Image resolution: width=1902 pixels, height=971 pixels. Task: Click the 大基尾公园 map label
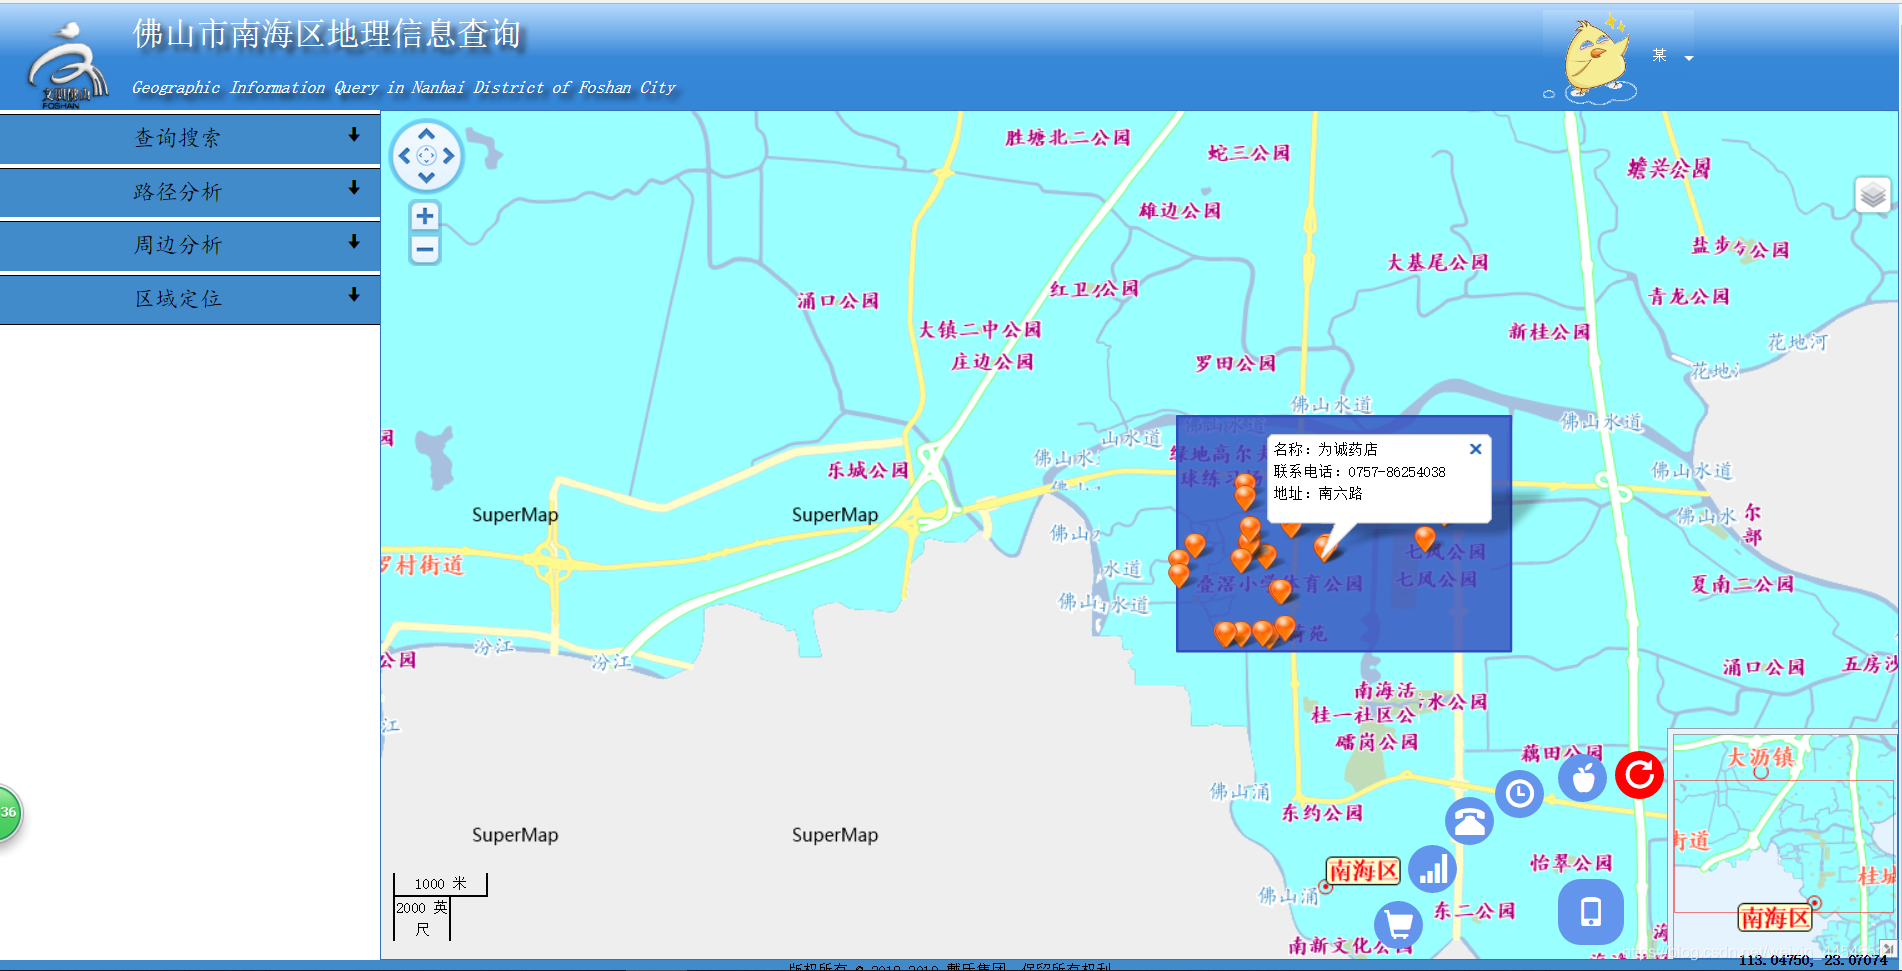pos(1437,262)
